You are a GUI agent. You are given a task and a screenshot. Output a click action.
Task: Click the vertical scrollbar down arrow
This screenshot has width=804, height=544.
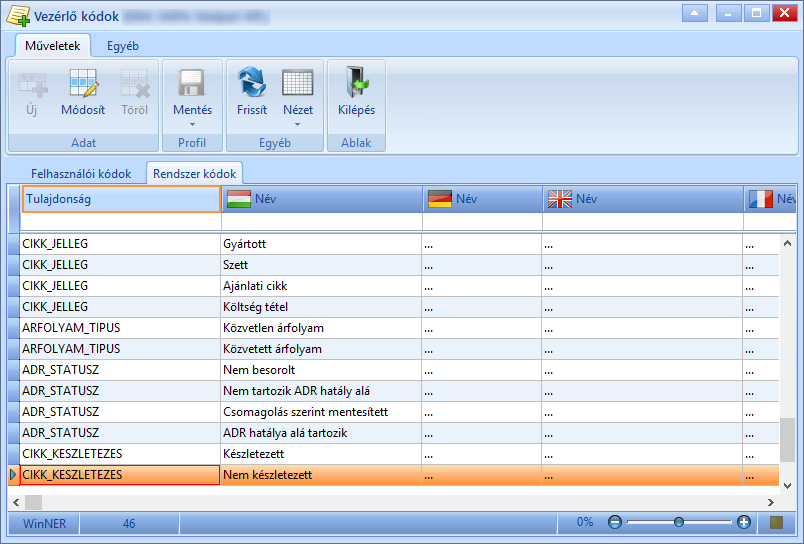click(788, 486)
